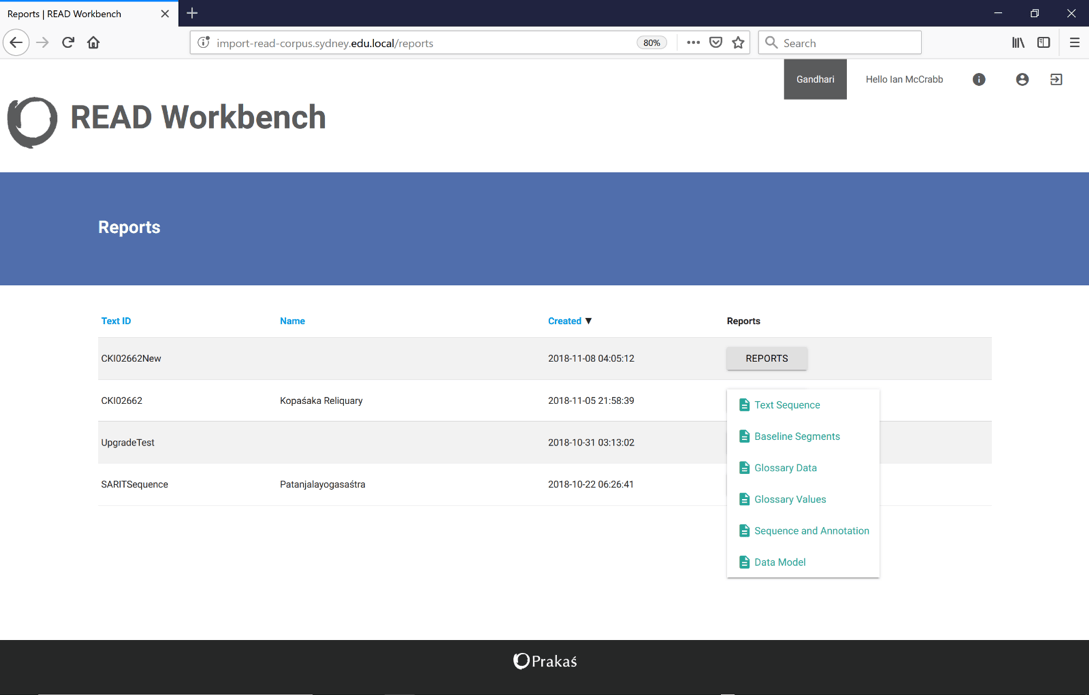Screen dimensions: 1089x695
Task: Bookmark this page with the star icon
Action: tap(738, 42)
